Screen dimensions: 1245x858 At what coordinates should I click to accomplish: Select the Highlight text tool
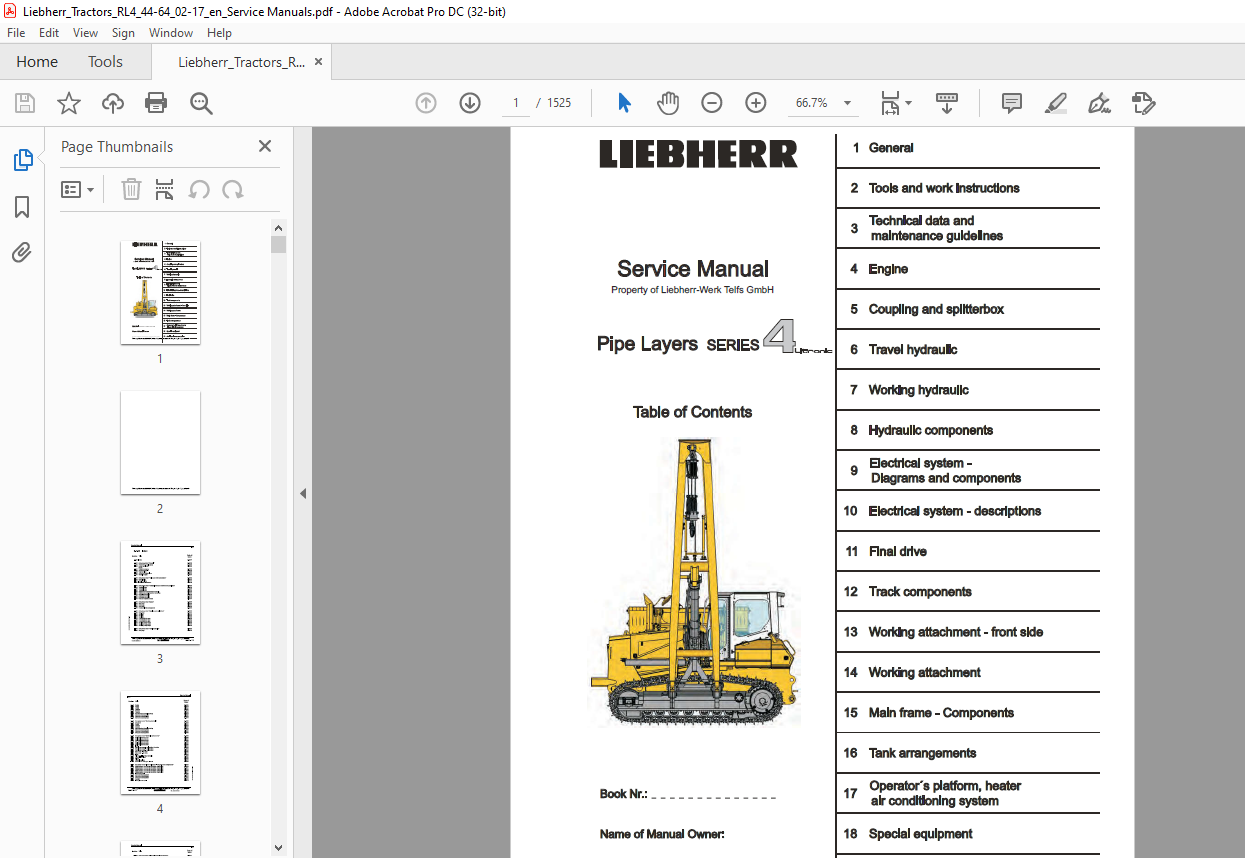tap(1056, 103)
